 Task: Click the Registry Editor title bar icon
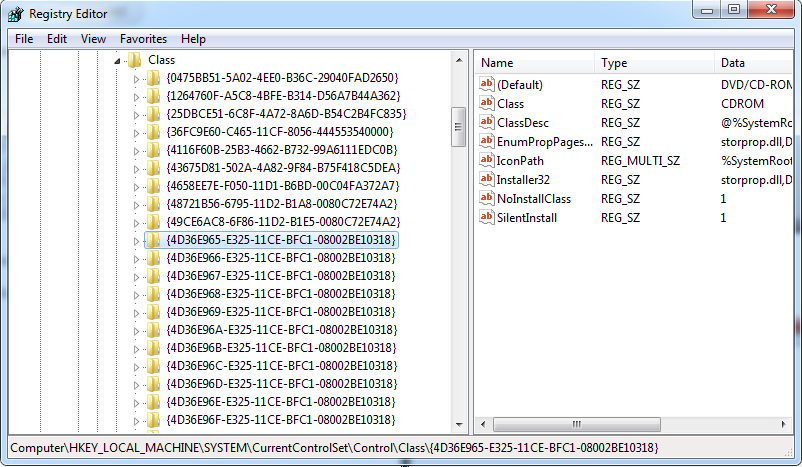14,13
